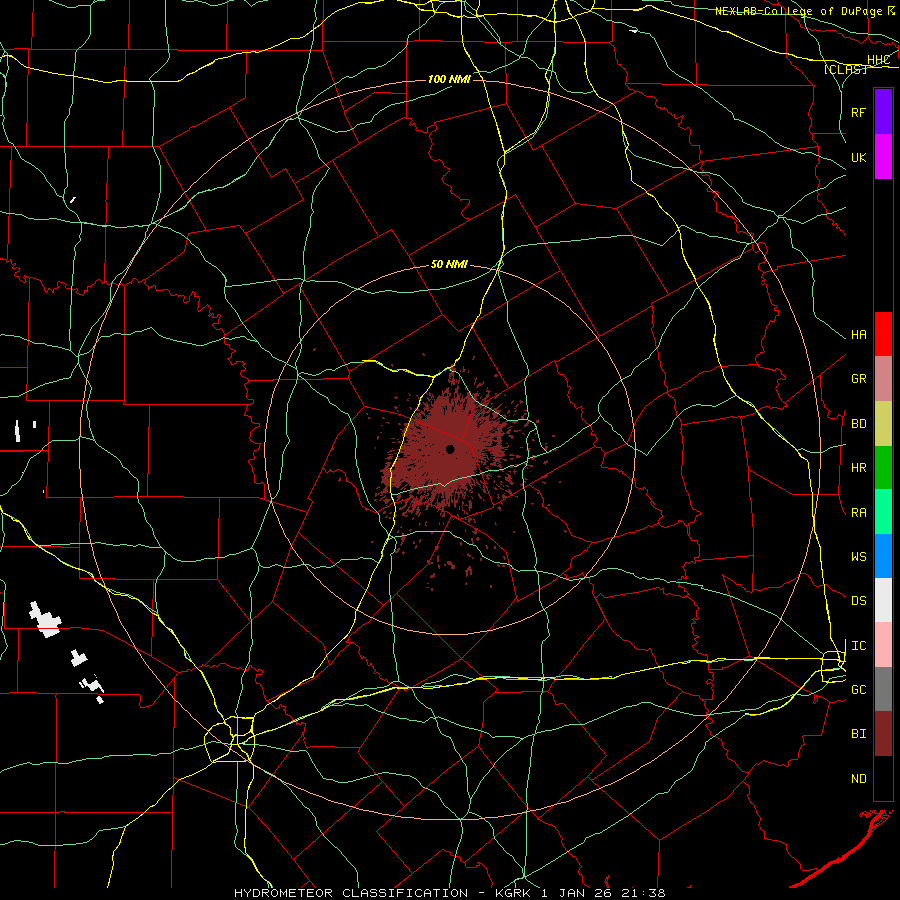Select the WS blue legend swatch

click(883, 556)
